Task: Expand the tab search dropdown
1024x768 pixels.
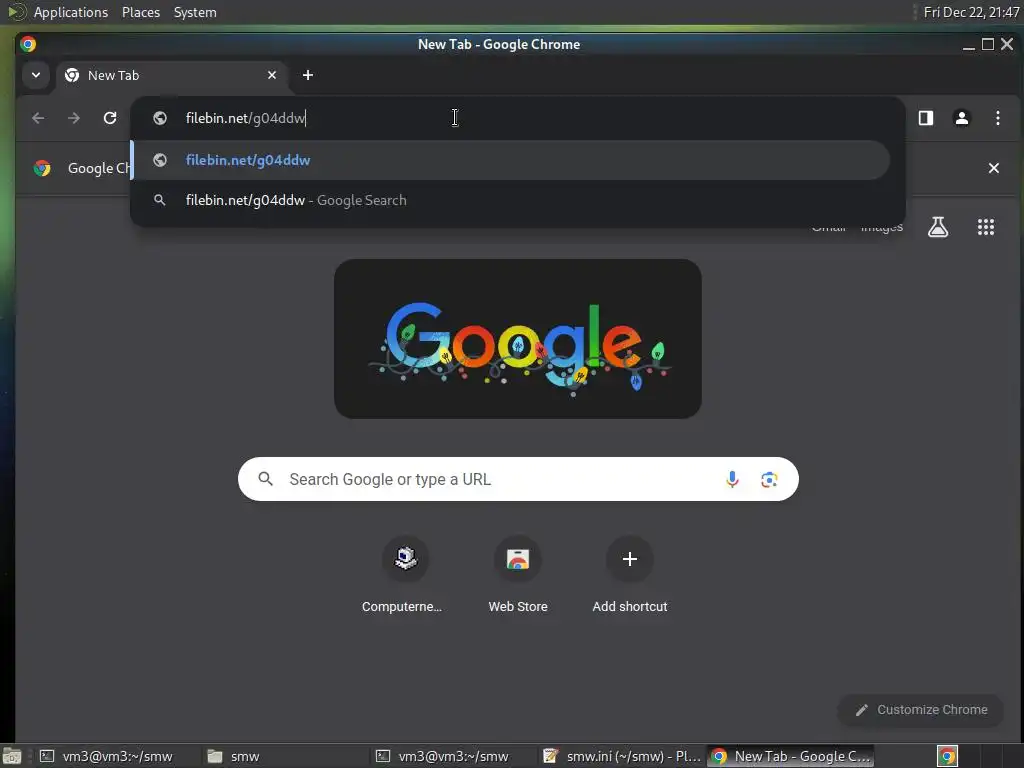Action: [36, 75]
